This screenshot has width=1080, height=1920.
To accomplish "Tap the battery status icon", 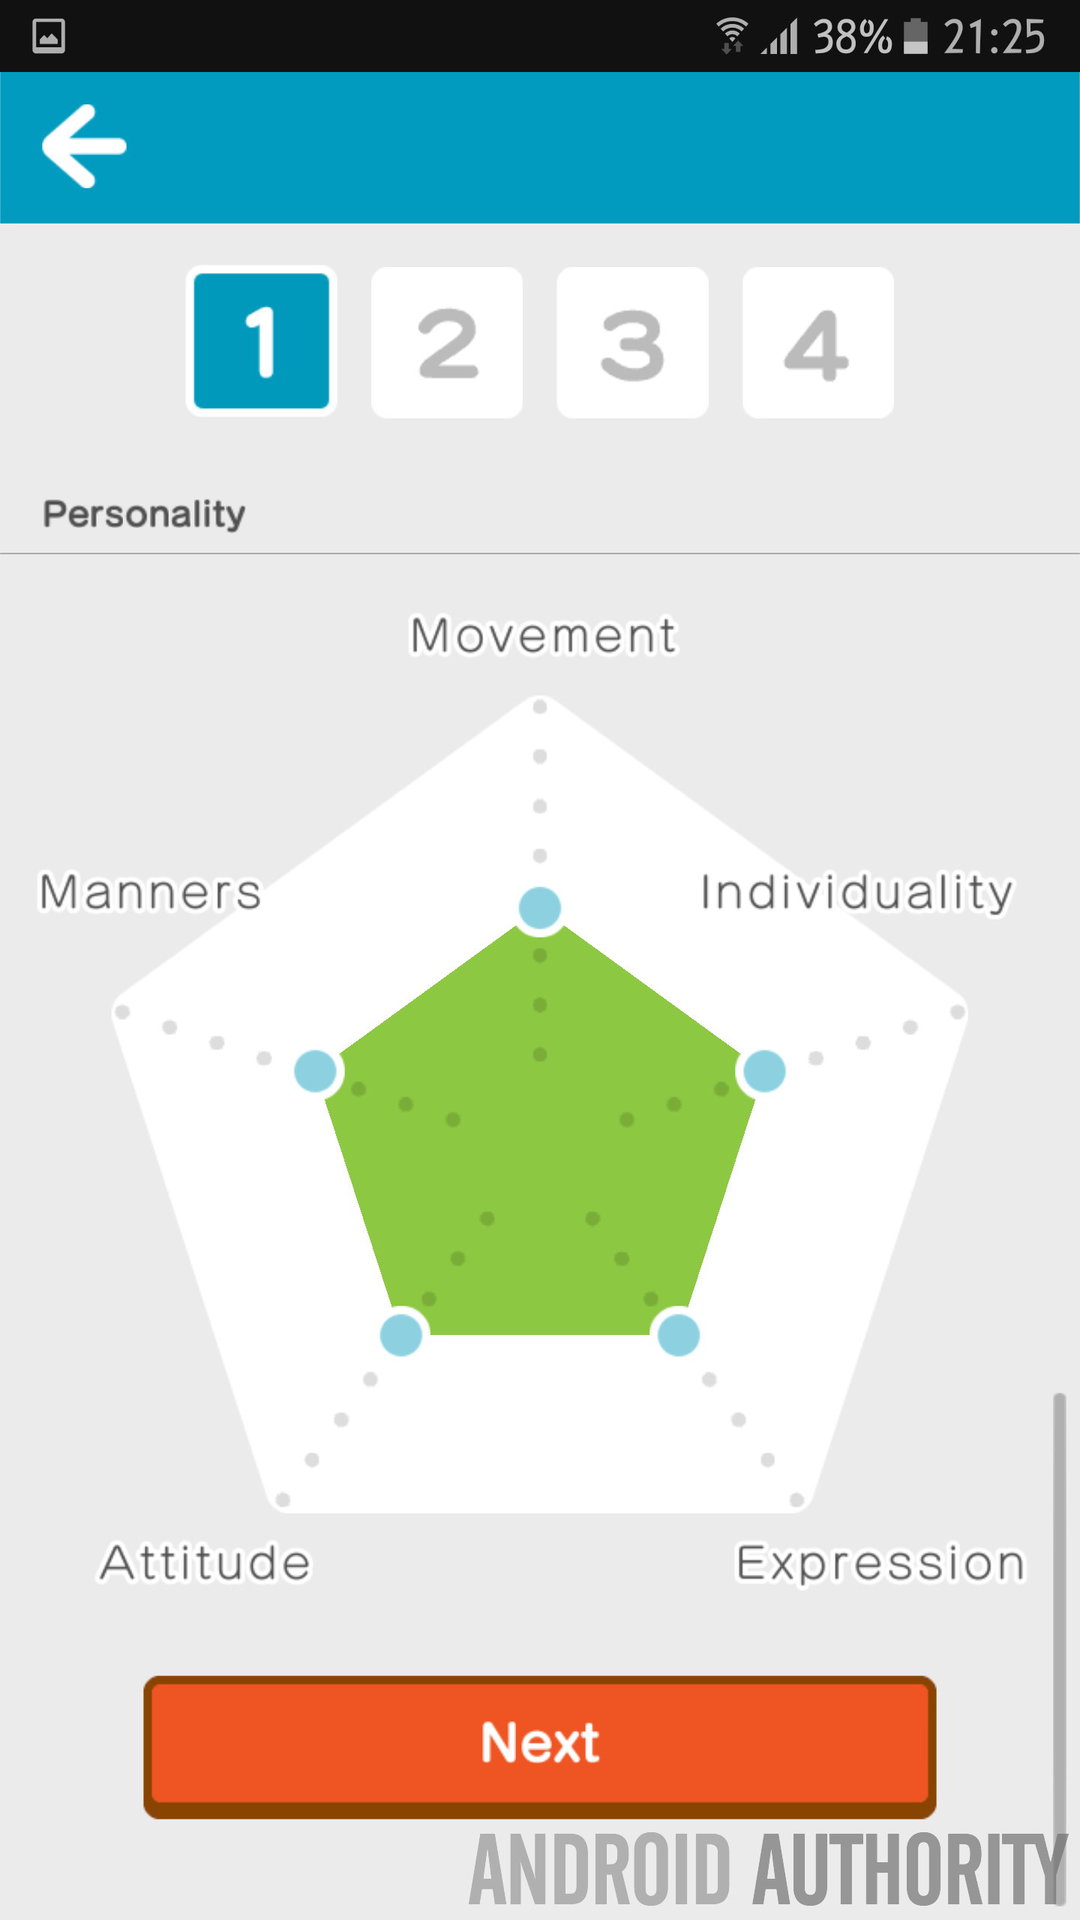I will 915,36.
